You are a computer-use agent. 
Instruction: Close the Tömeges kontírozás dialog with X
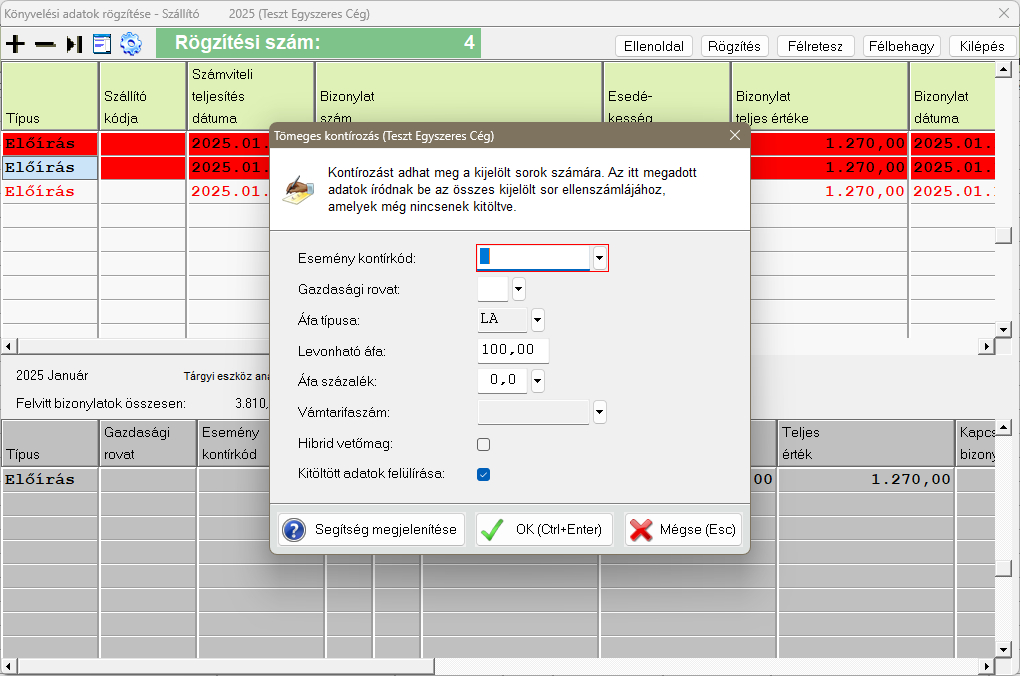735,135
